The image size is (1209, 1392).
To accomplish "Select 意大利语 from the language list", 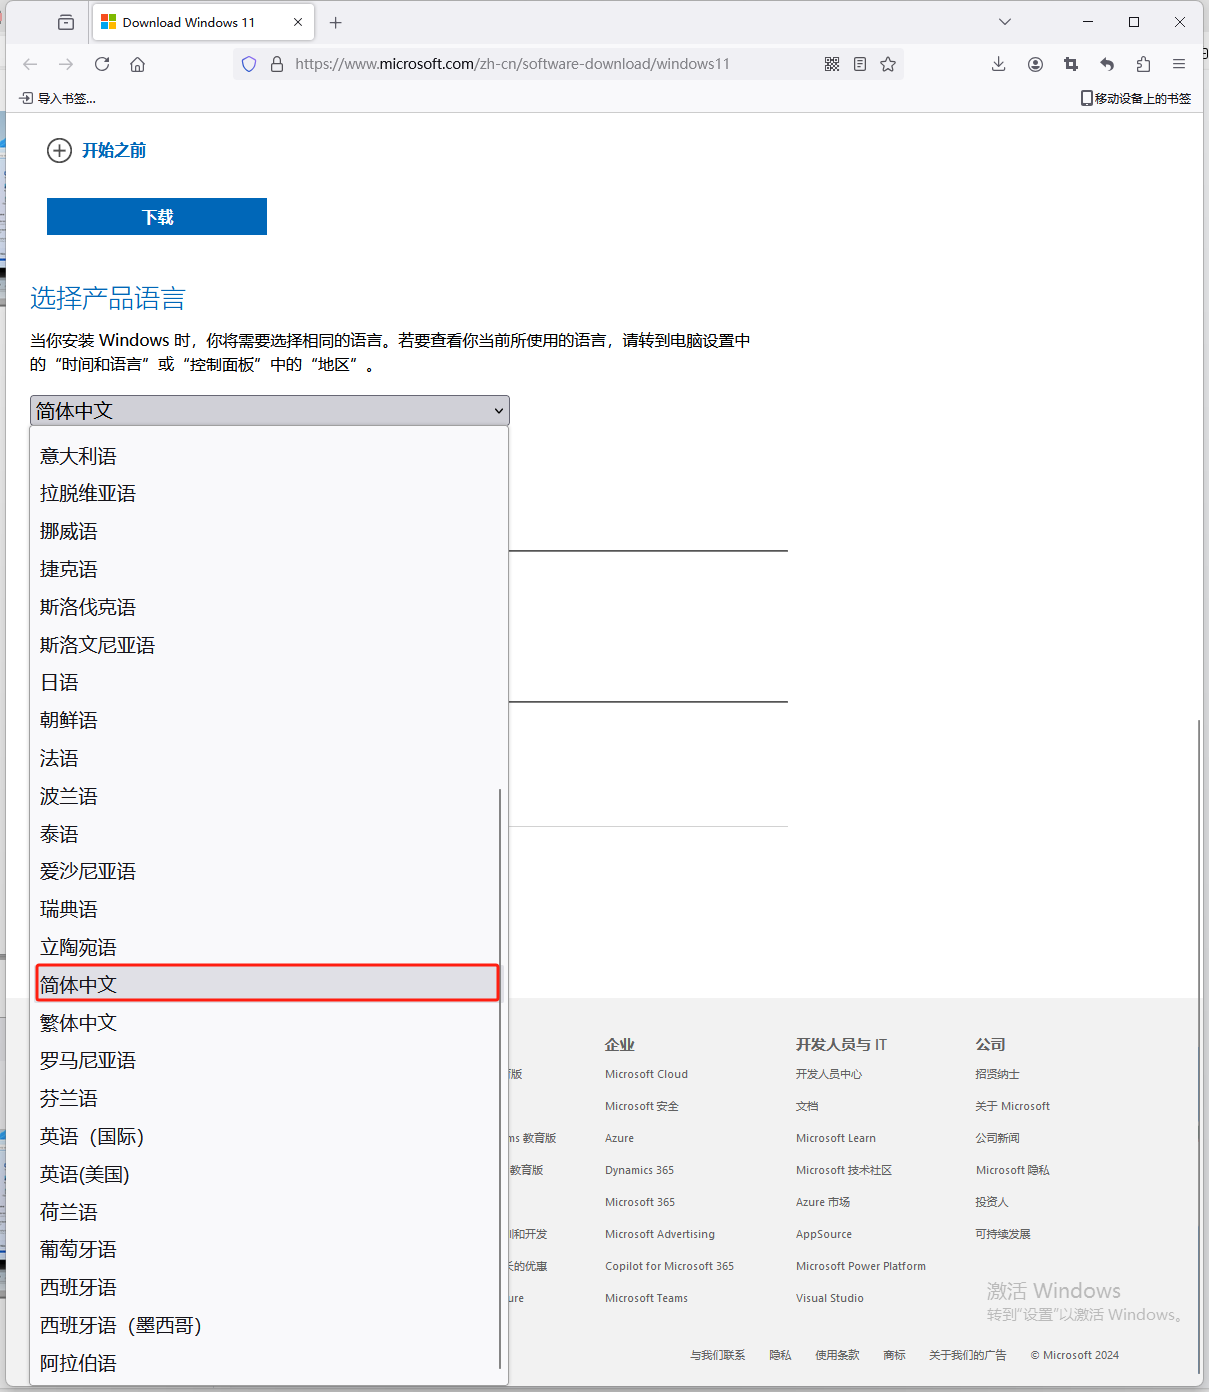I will click(x=265, y=456).
